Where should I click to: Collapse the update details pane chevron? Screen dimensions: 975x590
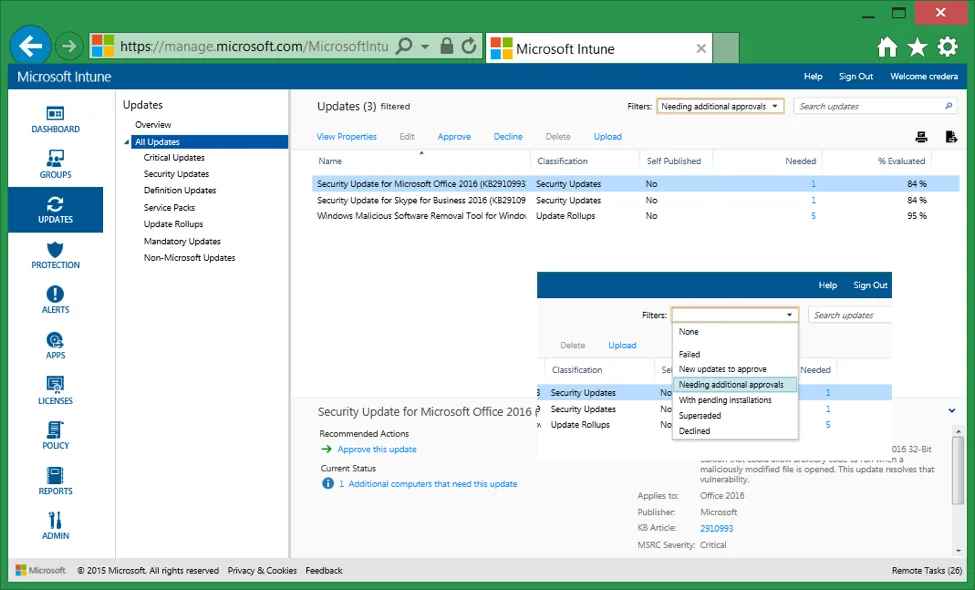pyautogui.click(x=952, y=410)
